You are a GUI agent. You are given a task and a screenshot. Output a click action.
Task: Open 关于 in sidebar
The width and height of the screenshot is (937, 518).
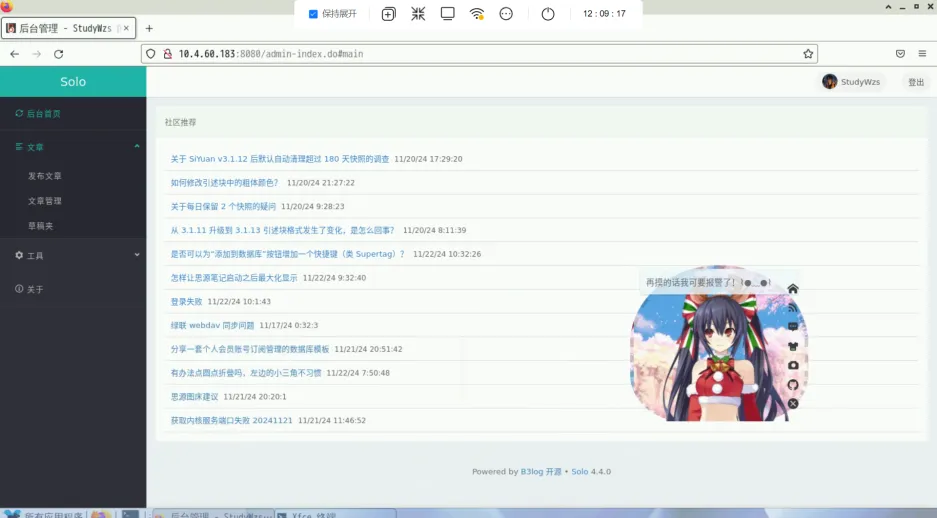(x=29, y=289)
